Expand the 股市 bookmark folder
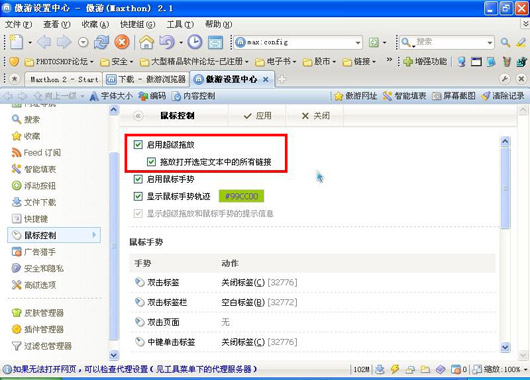The width and height of the screenshot is (530, 380). click(319, 62)
